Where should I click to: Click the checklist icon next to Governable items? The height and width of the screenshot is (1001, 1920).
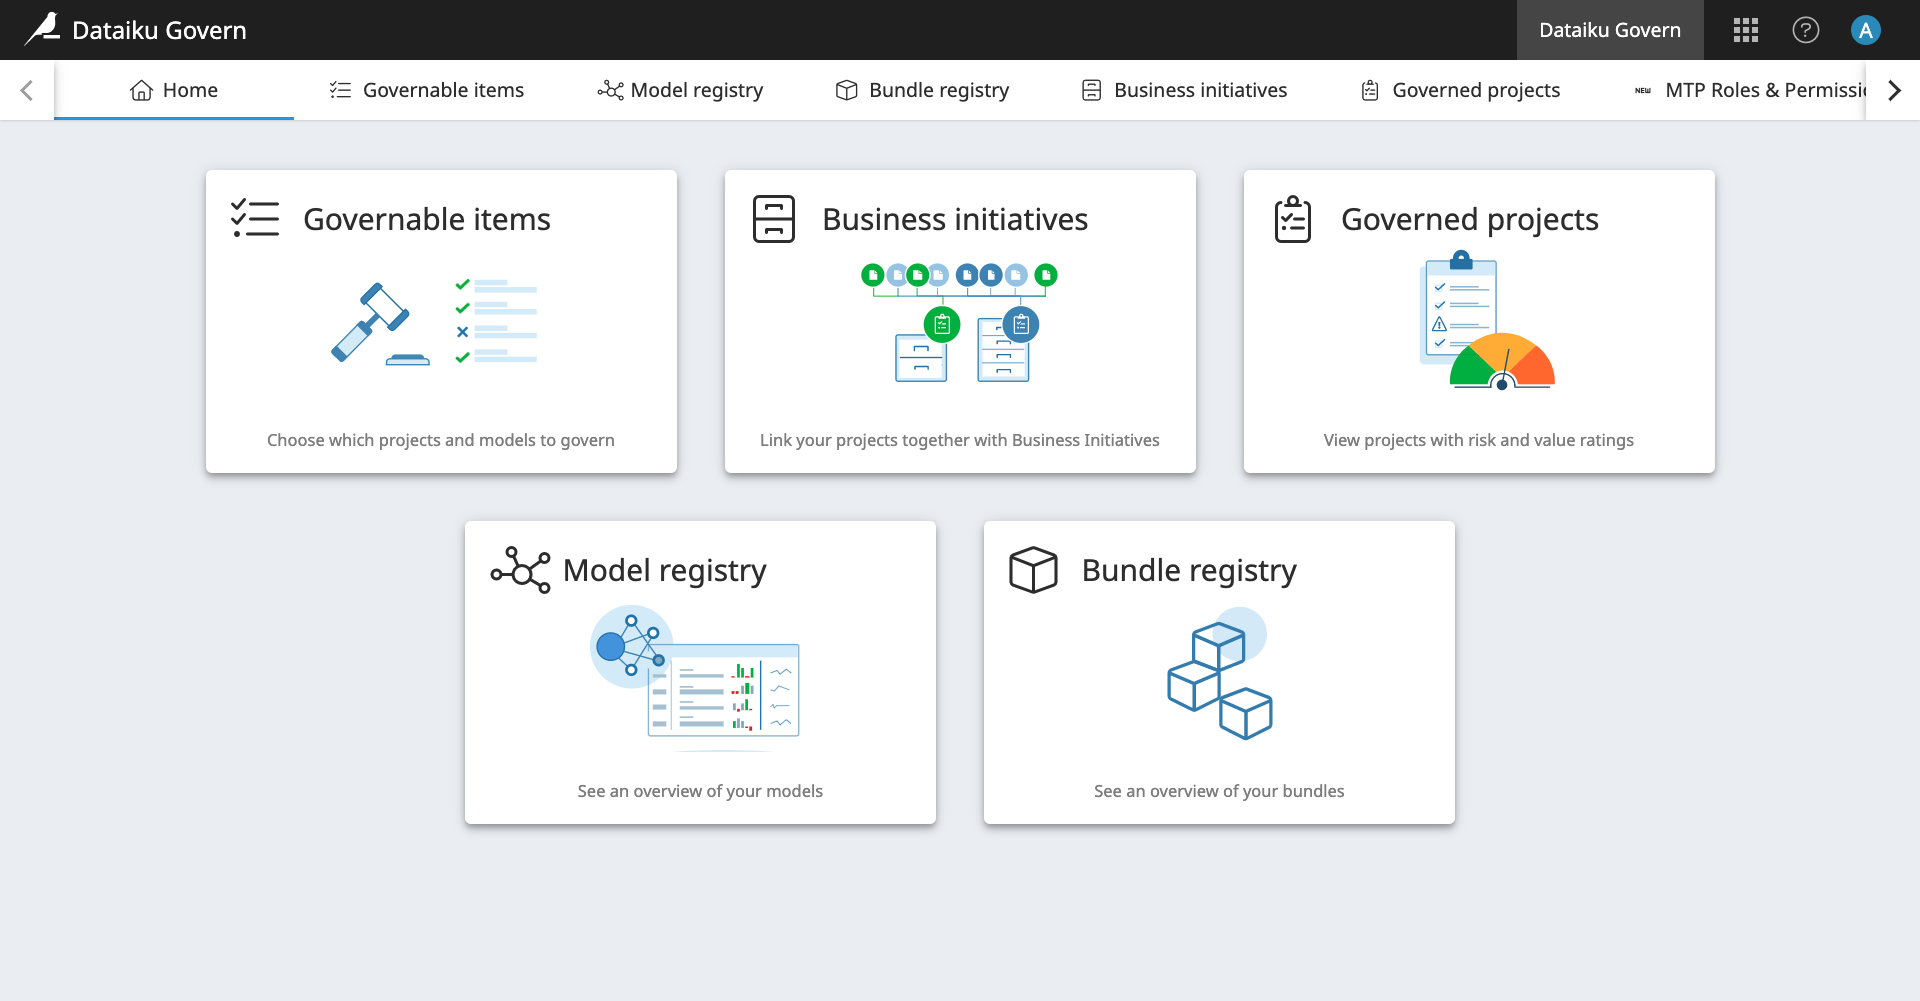[x=339, y=89]
